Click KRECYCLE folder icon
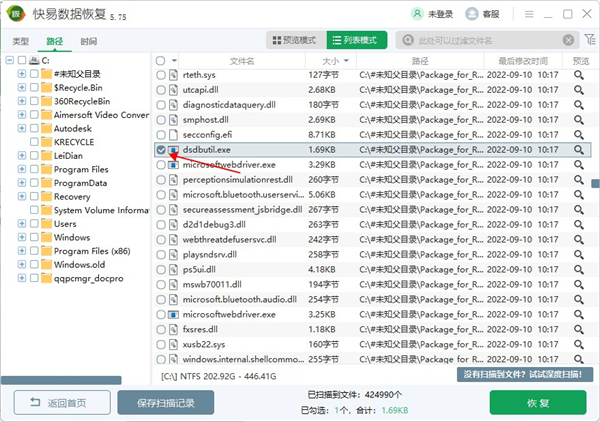 coord(46,142)
